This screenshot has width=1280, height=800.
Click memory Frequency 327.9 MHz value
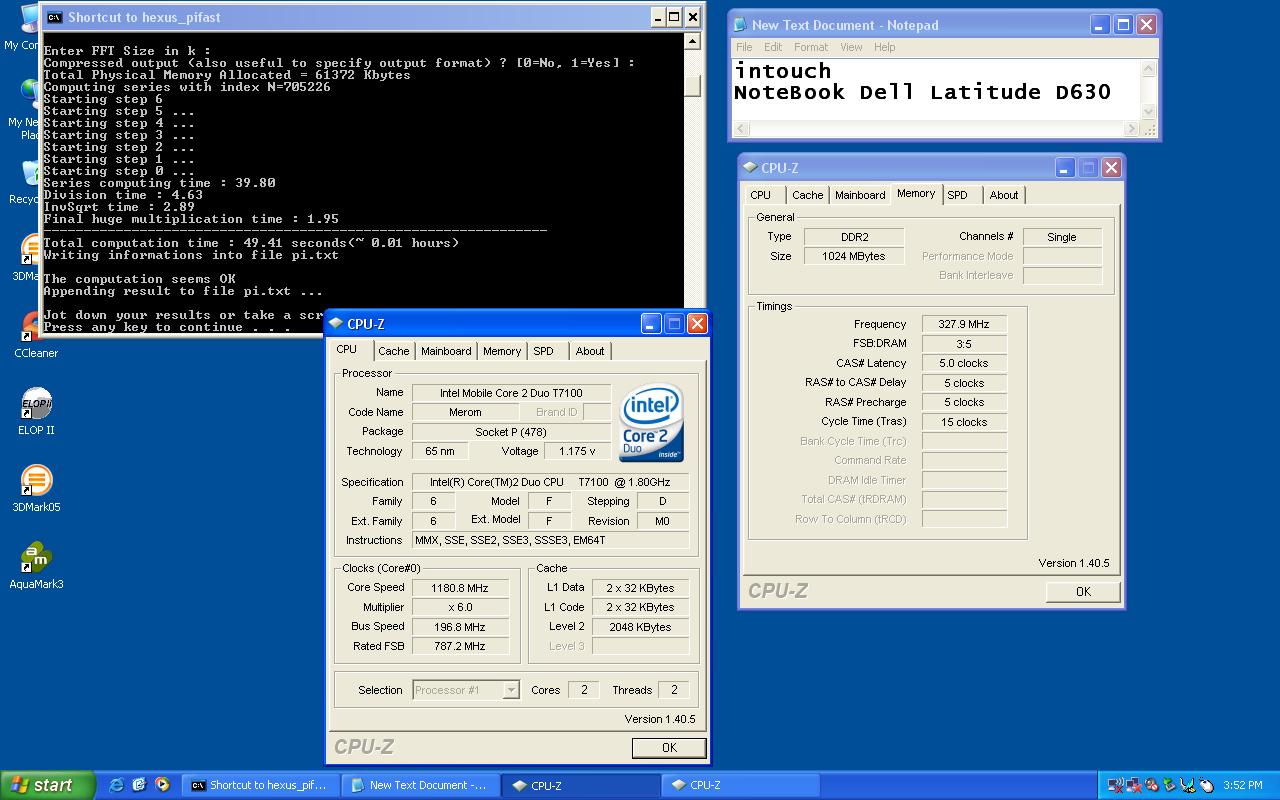tap(964, 324)
